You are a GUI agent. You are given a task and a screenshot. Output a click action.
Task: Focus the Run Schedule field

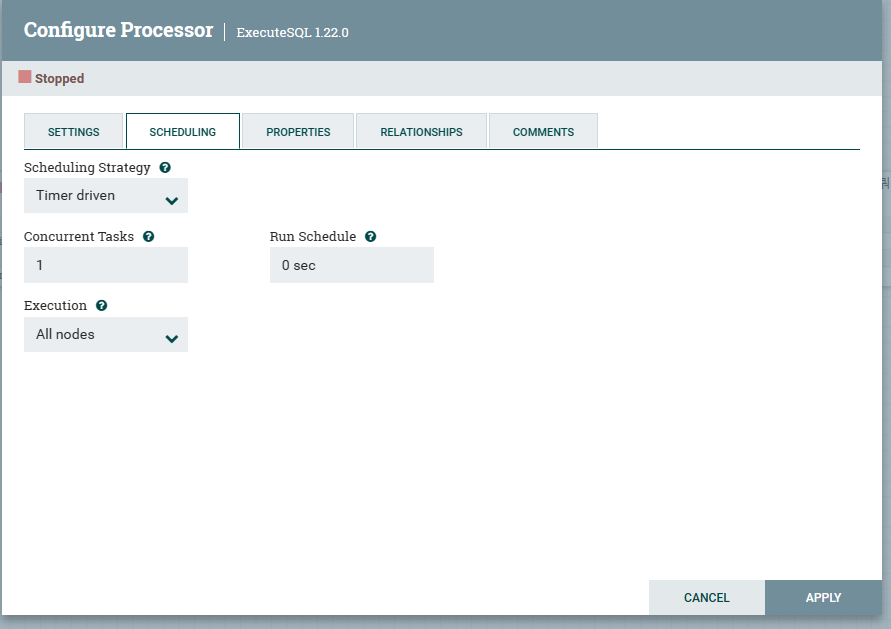tap(352, 265)
